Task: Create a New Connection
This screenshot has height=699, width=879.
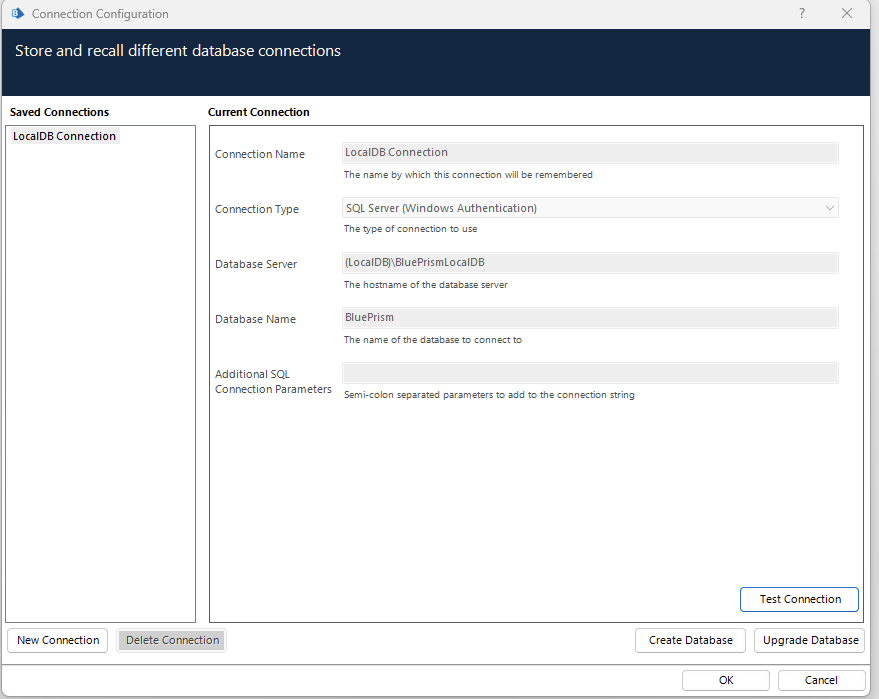Action: pos(58,640)
